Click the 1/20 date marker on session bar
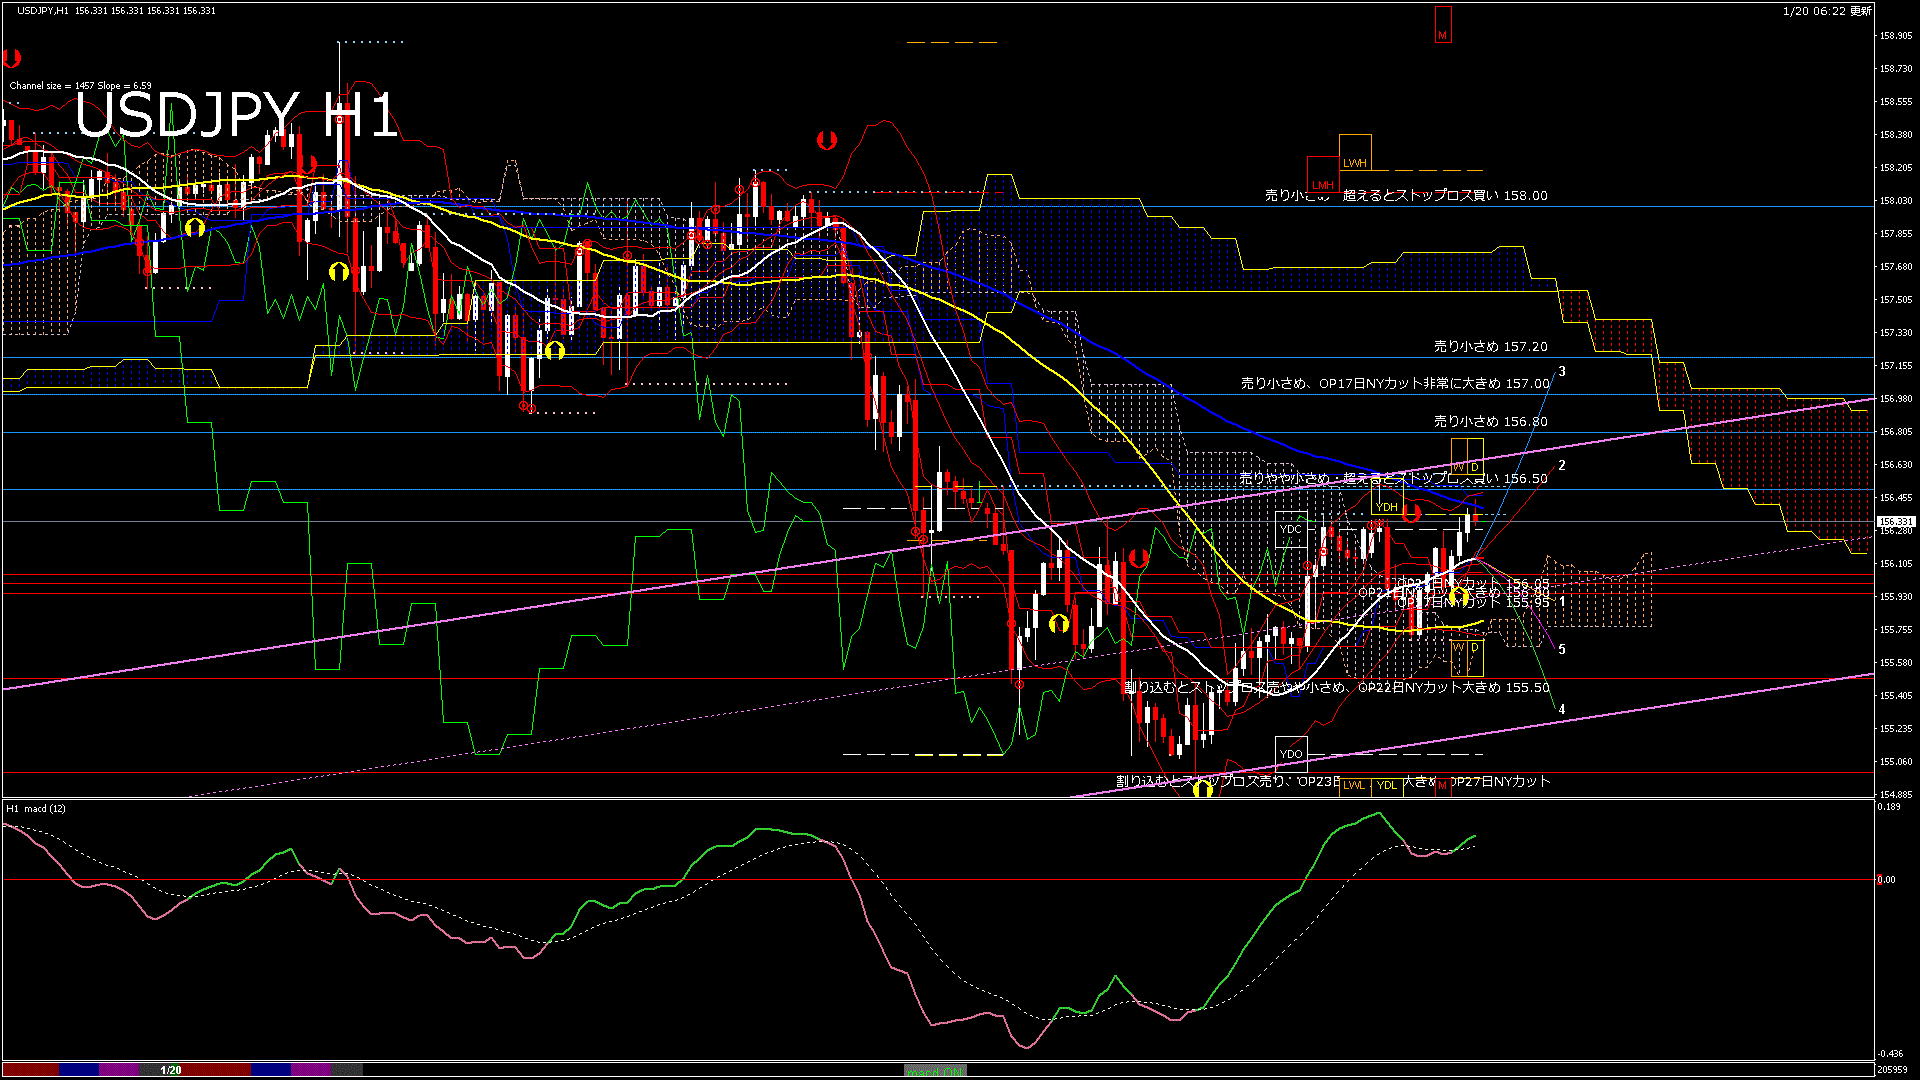 [171, 1070]
